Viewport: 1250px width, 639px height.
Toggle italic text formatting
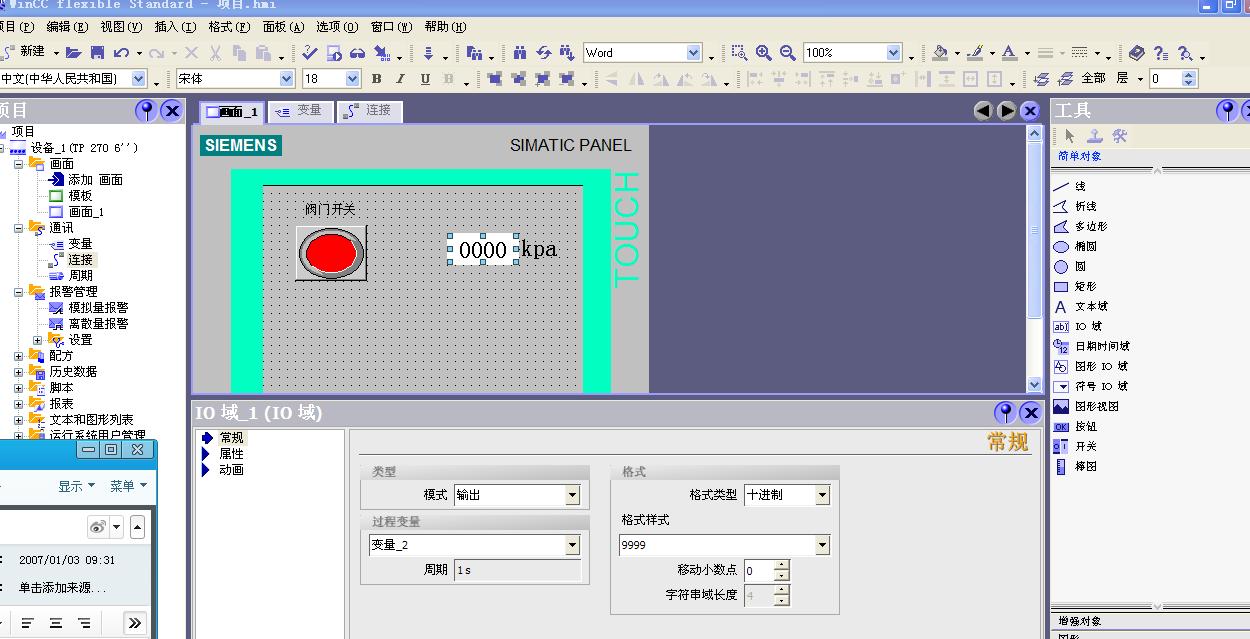point(400,78)
